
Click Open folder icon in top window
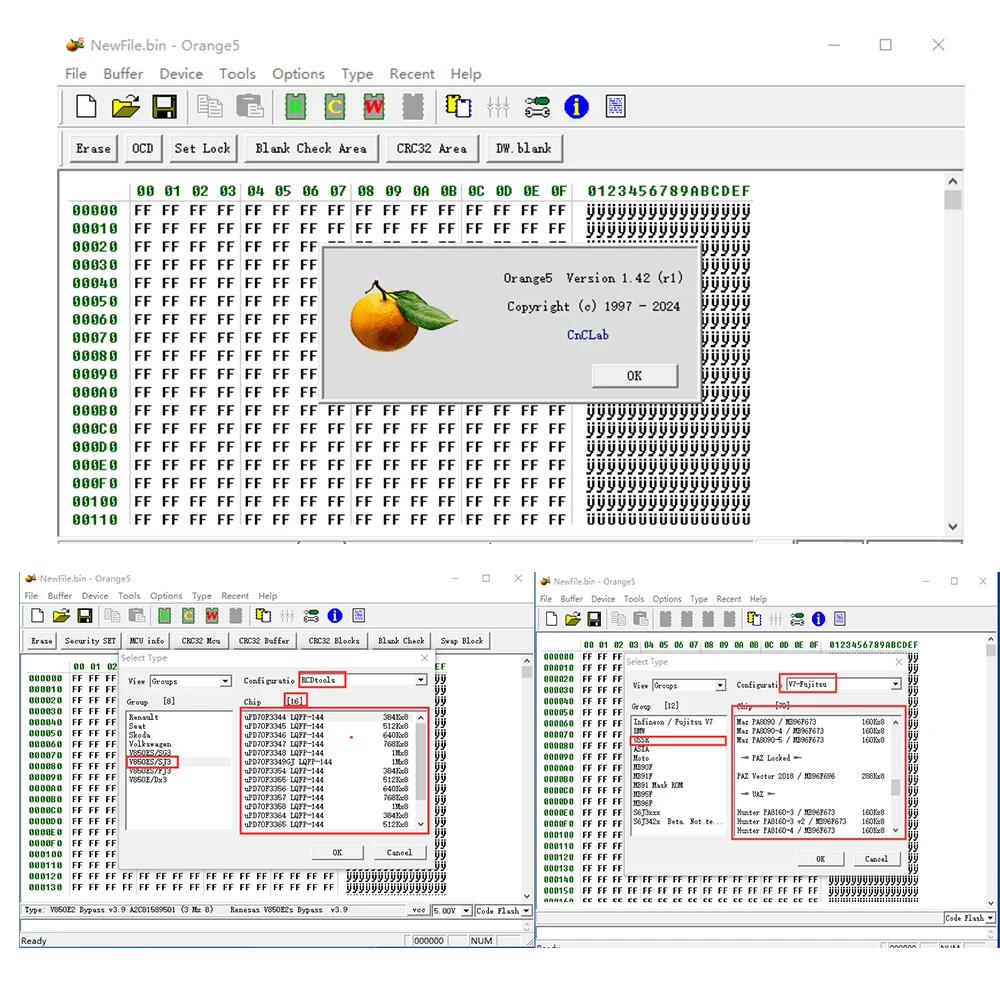(x=126, y=107)
